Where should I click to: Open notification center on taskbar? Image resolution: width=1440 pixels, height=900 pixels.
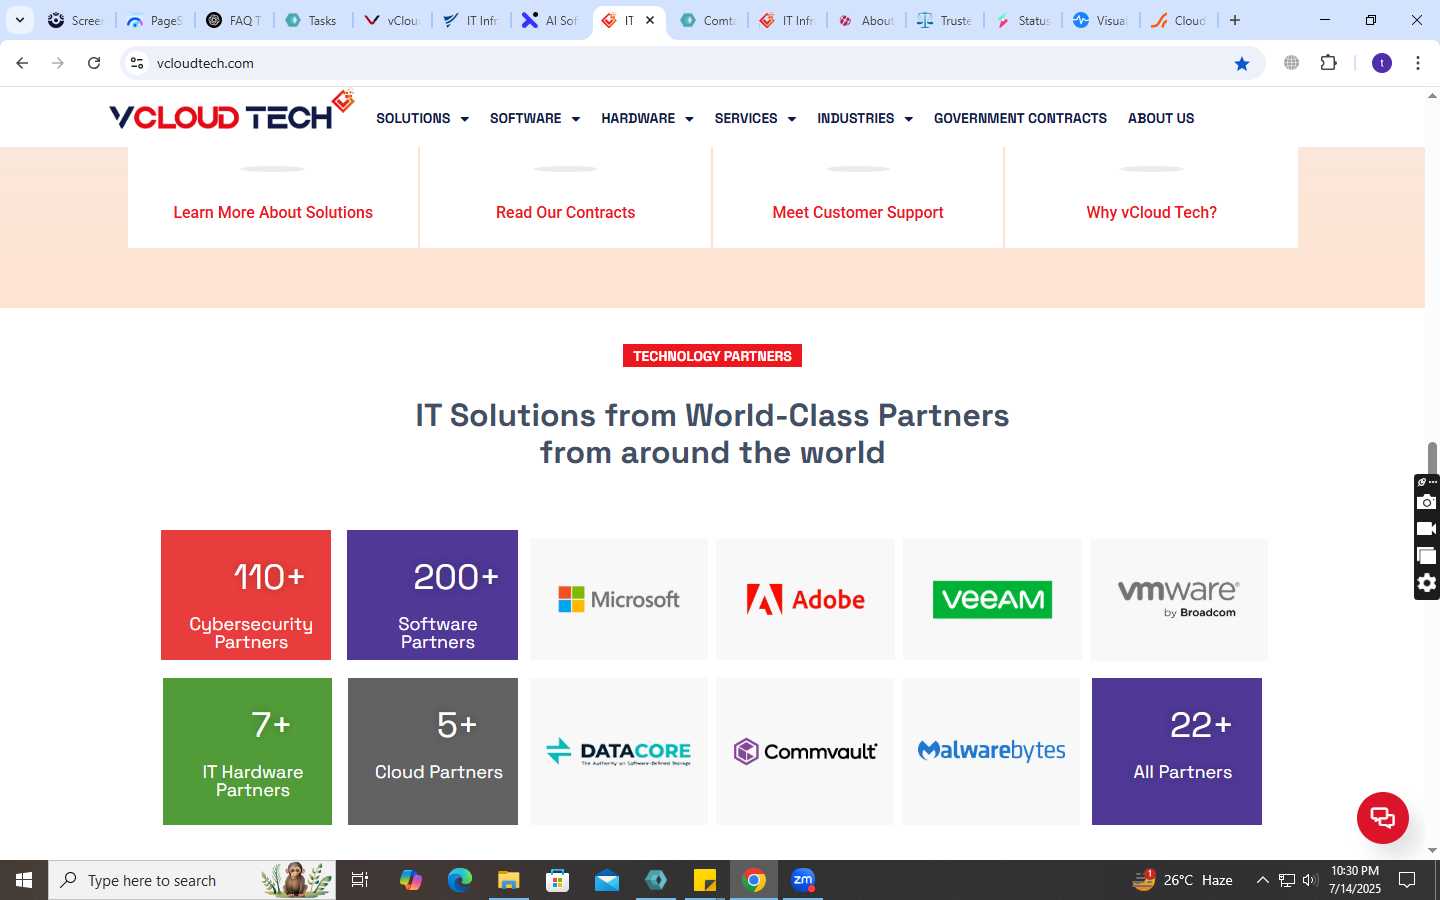(x=1407, y=880)
